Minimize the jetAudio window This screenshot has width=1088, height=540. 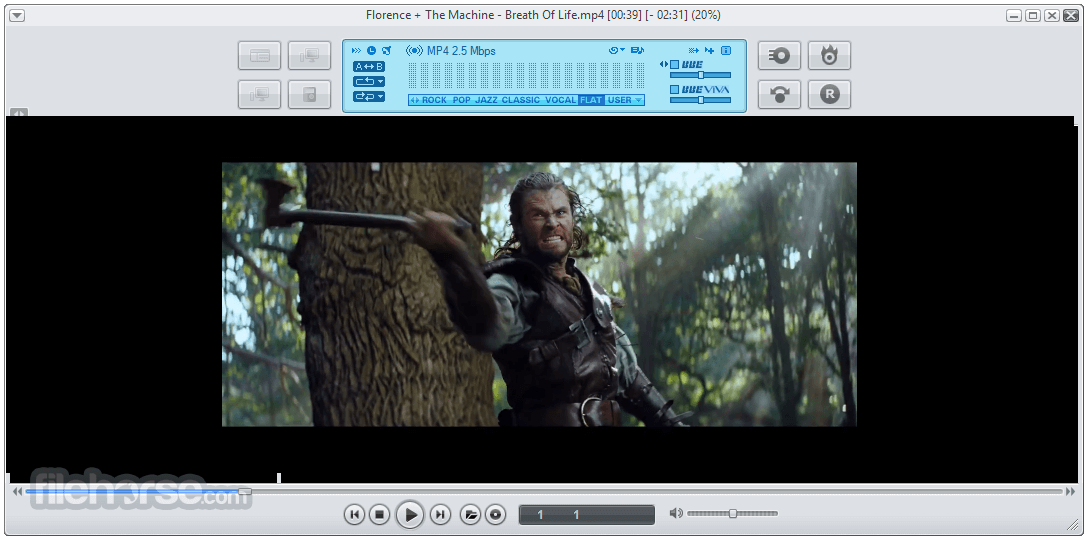pyautogui.click(x=1014, y=15)
